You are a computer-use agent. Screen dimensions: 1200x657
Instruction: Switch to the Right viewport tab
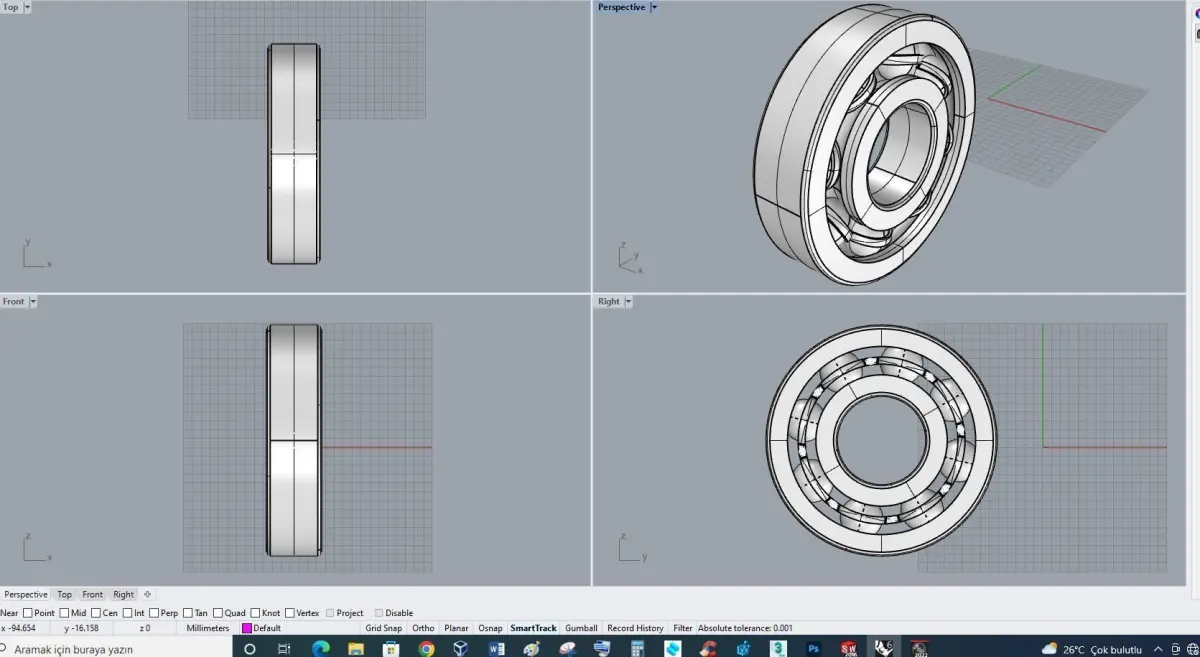[x=123, y=594]
